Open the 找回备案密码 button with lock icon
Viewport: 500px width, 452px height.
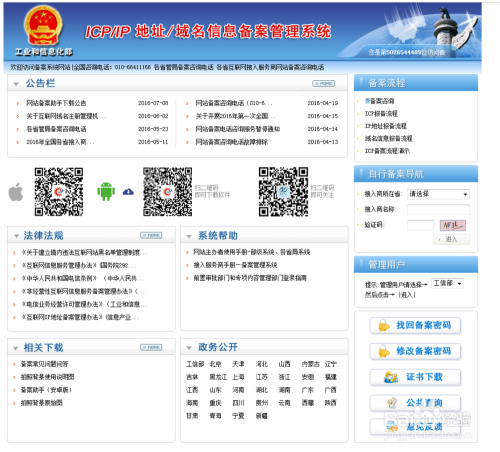coord(415,325)
